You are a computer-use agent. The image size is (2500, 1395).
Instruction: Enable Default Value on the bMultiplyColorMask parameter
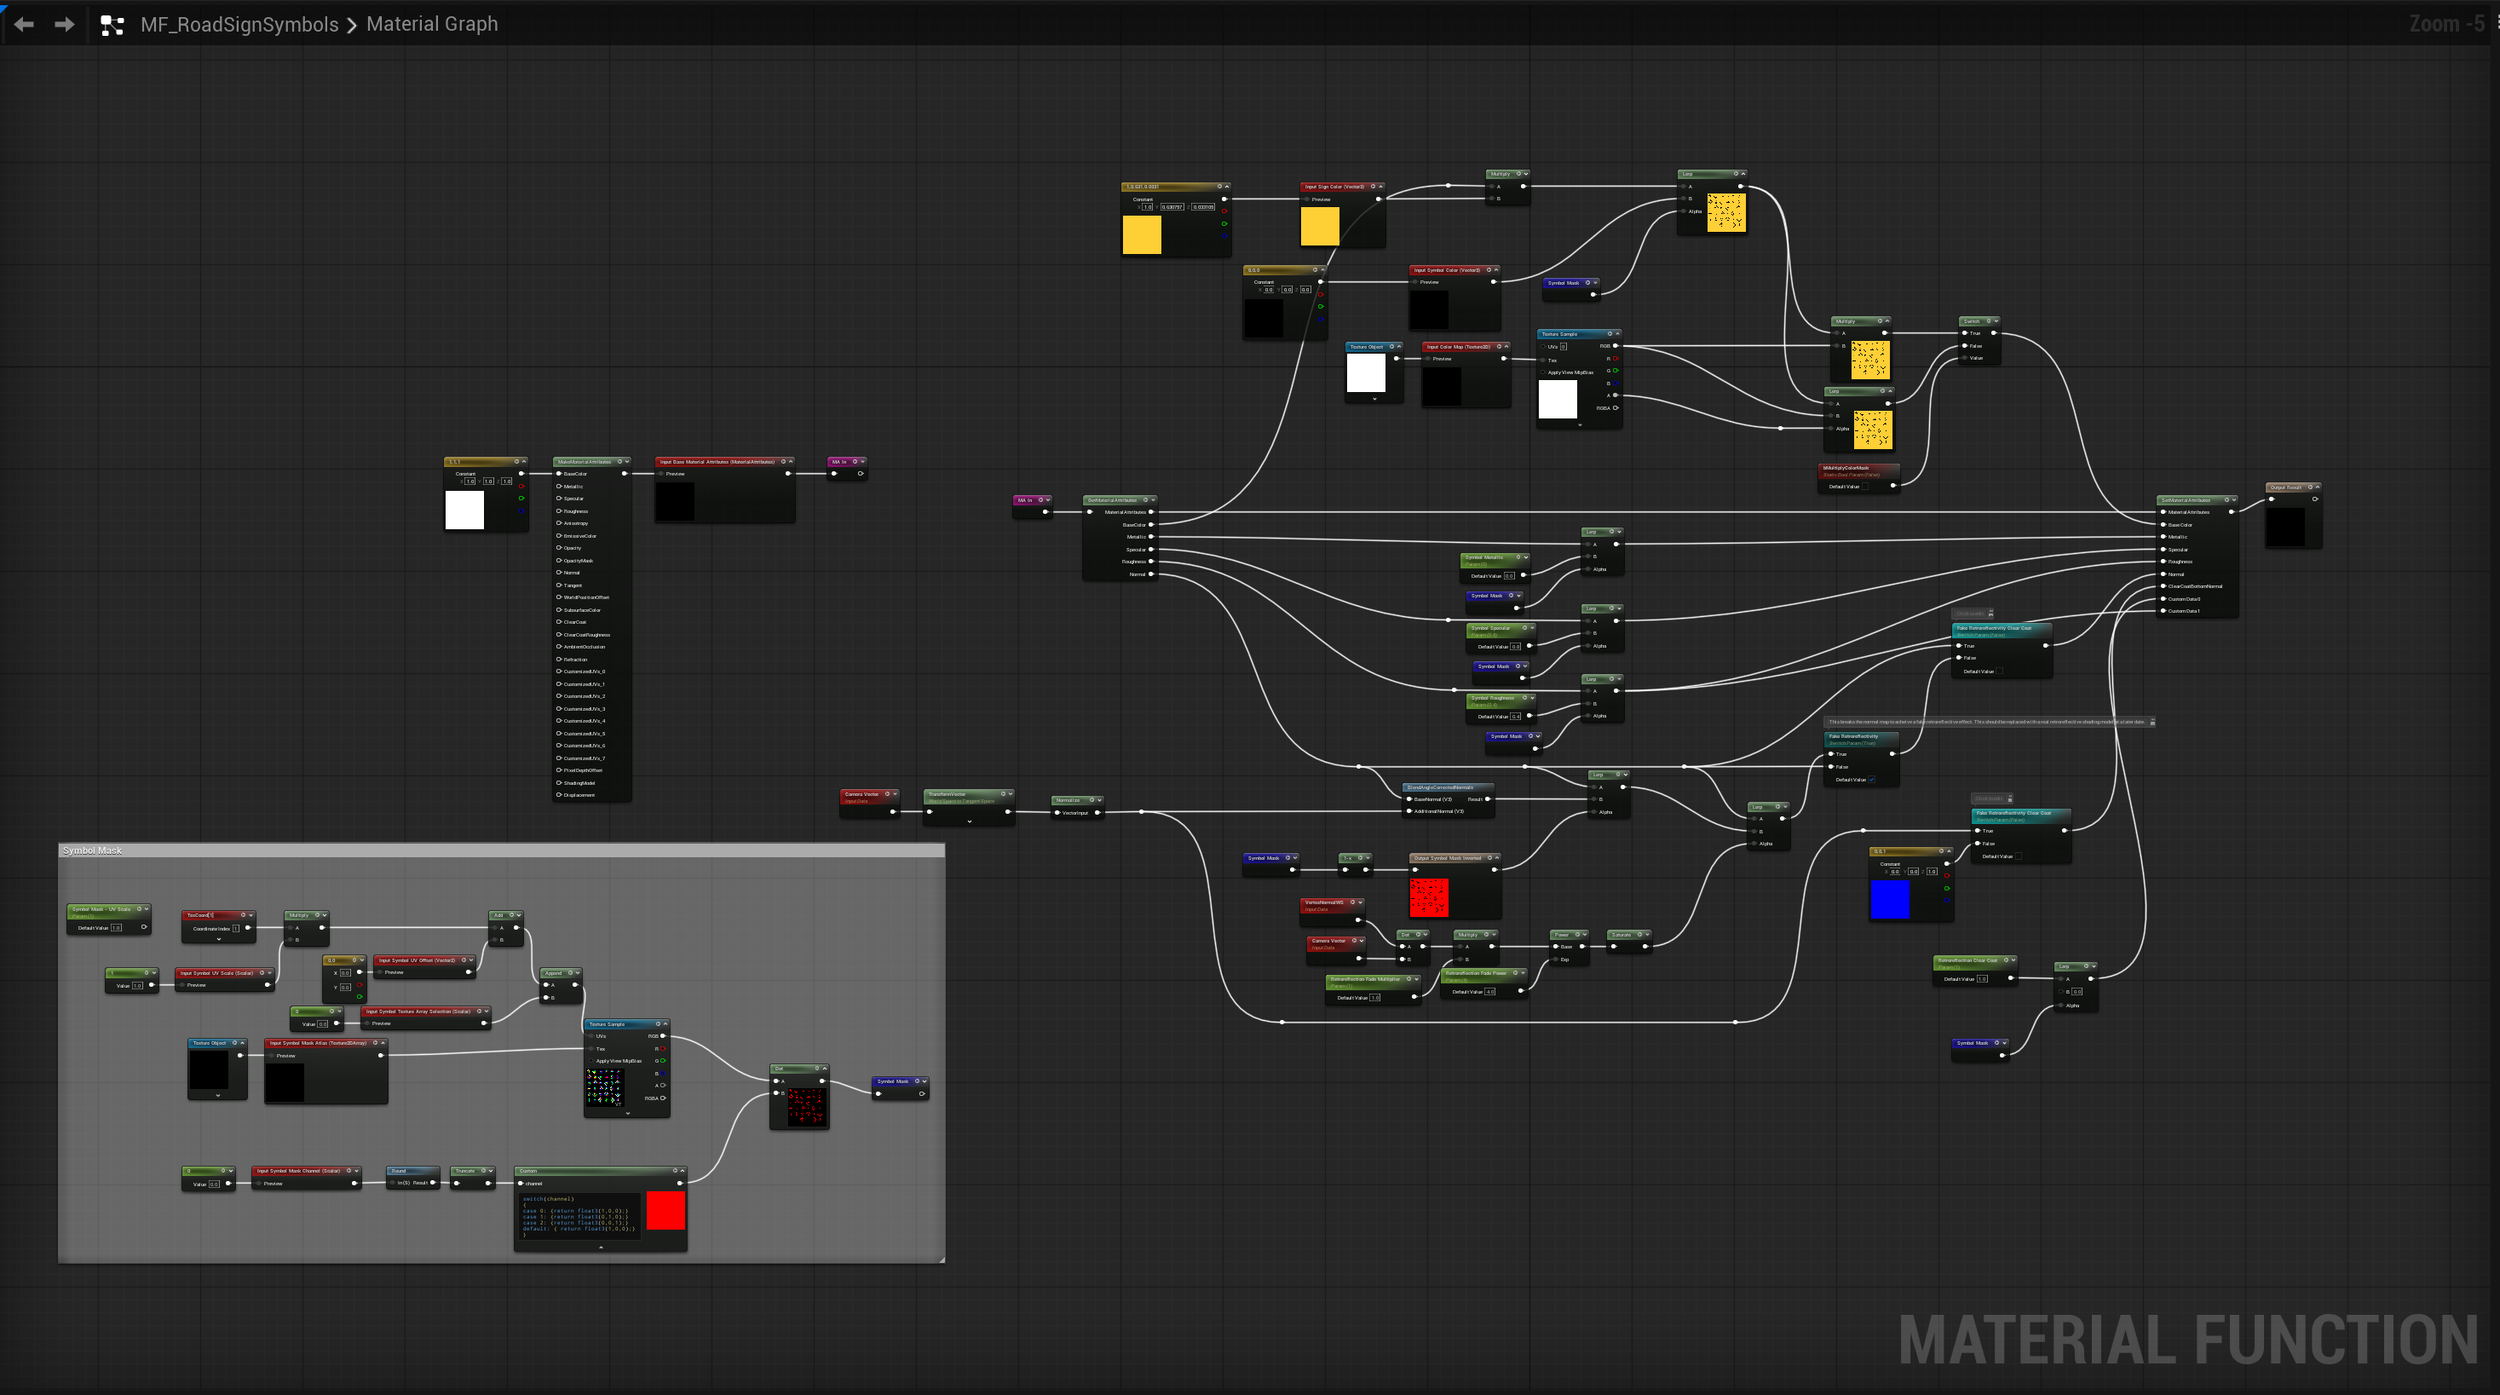(x=1866, y=486)
